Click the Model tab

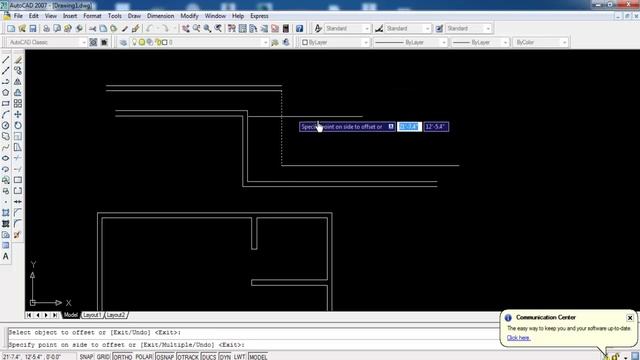(70, 315)
